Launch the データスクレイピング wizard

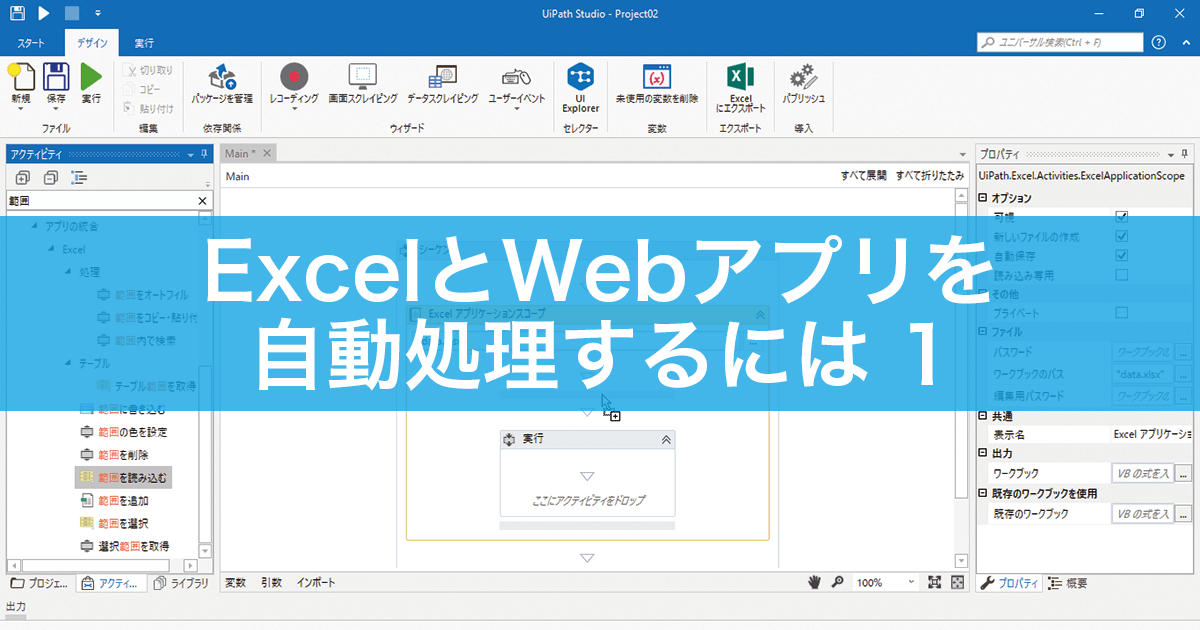point(442,84)
